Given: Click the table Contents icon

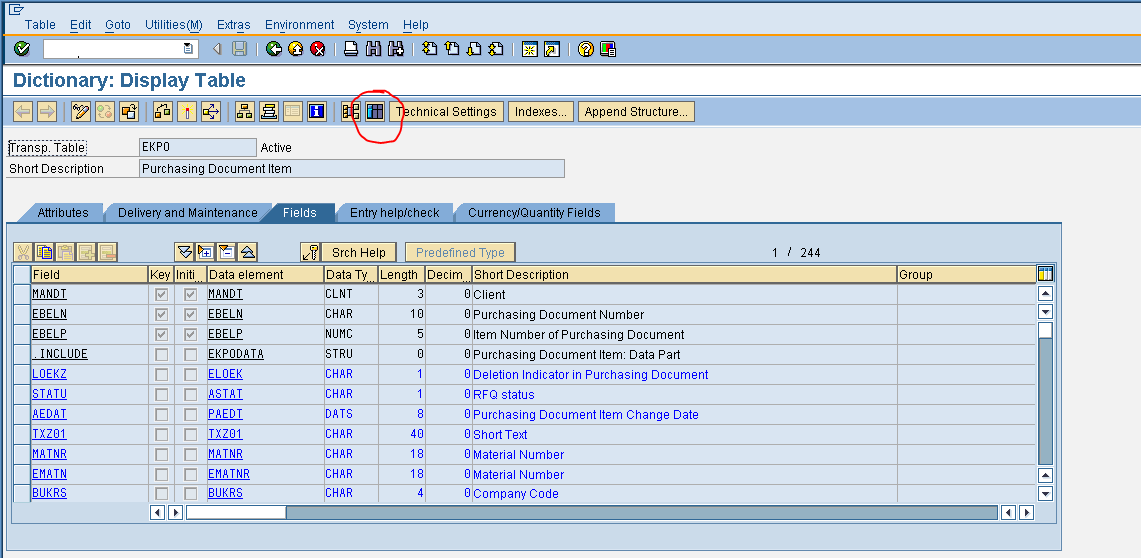Looking at the screenshot, I should [375, 111].
